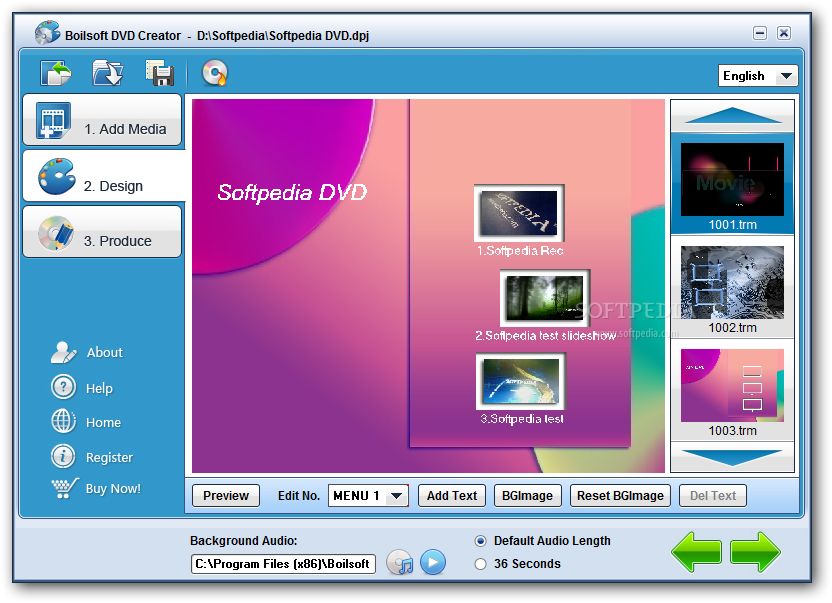Click the Preview button

[226, 496]
